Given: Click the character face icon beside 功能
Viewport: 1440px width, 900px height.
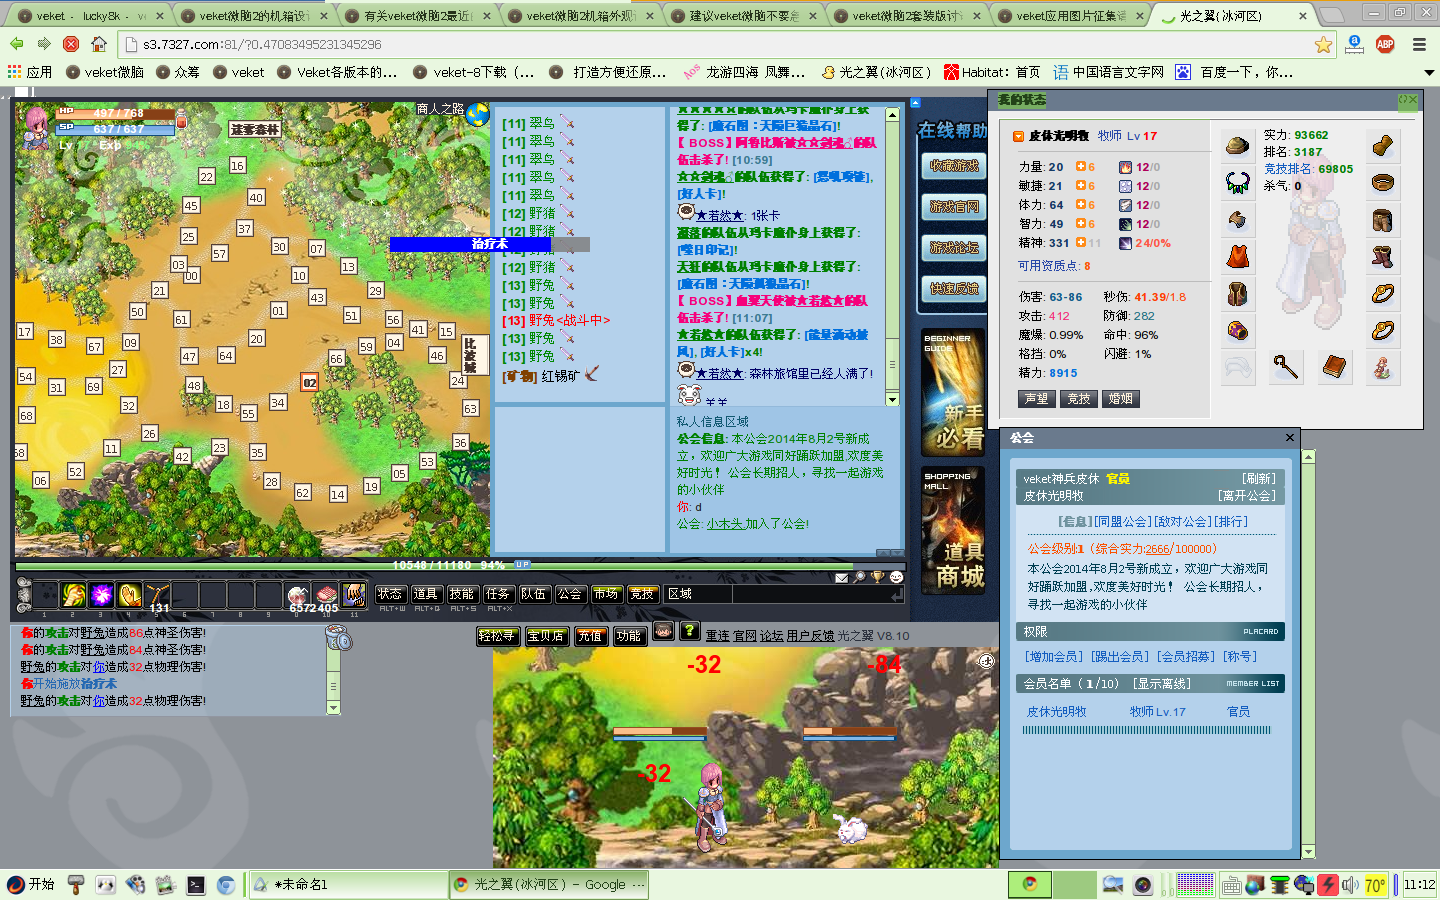Looking at the screenshot, I should tap(663, 631).
